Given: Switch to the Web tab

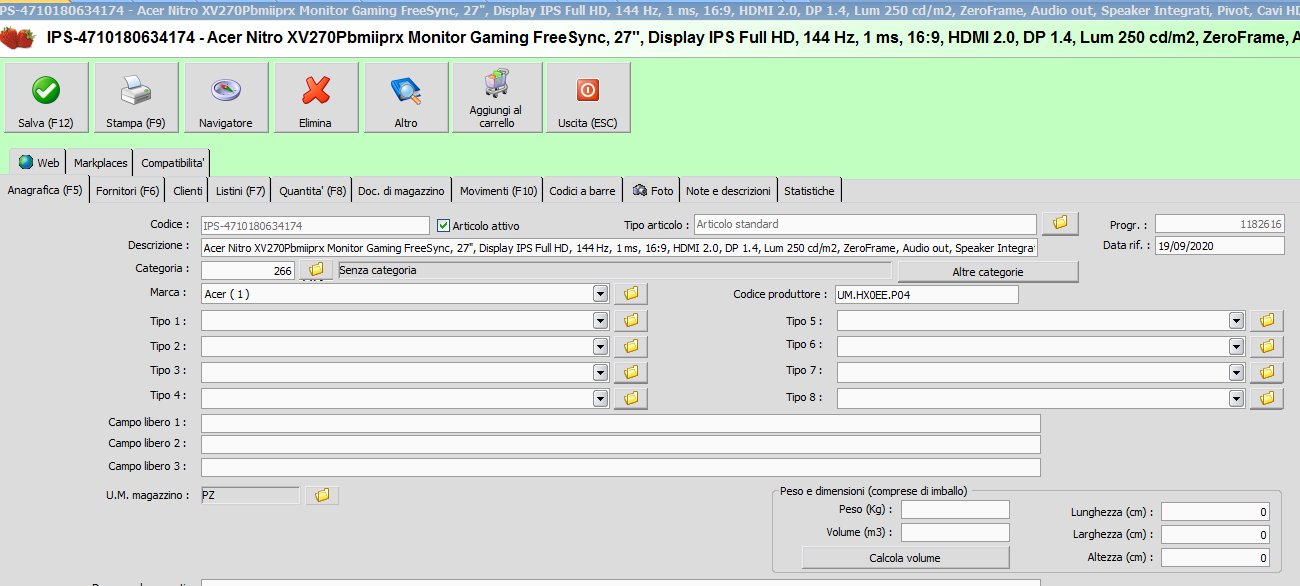Looking at the screenshot, I should (x=38, y=163).
